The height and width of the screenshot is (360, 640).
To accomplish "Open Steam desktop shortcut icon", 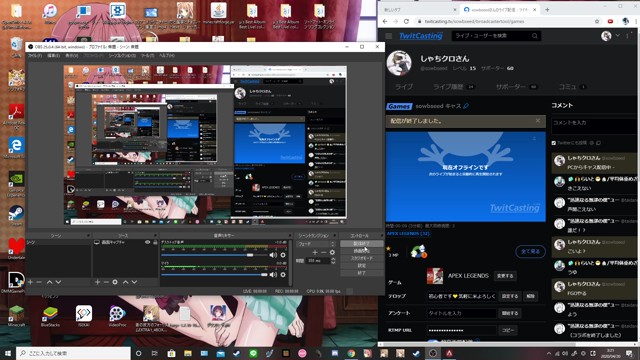I will point(16,216).
